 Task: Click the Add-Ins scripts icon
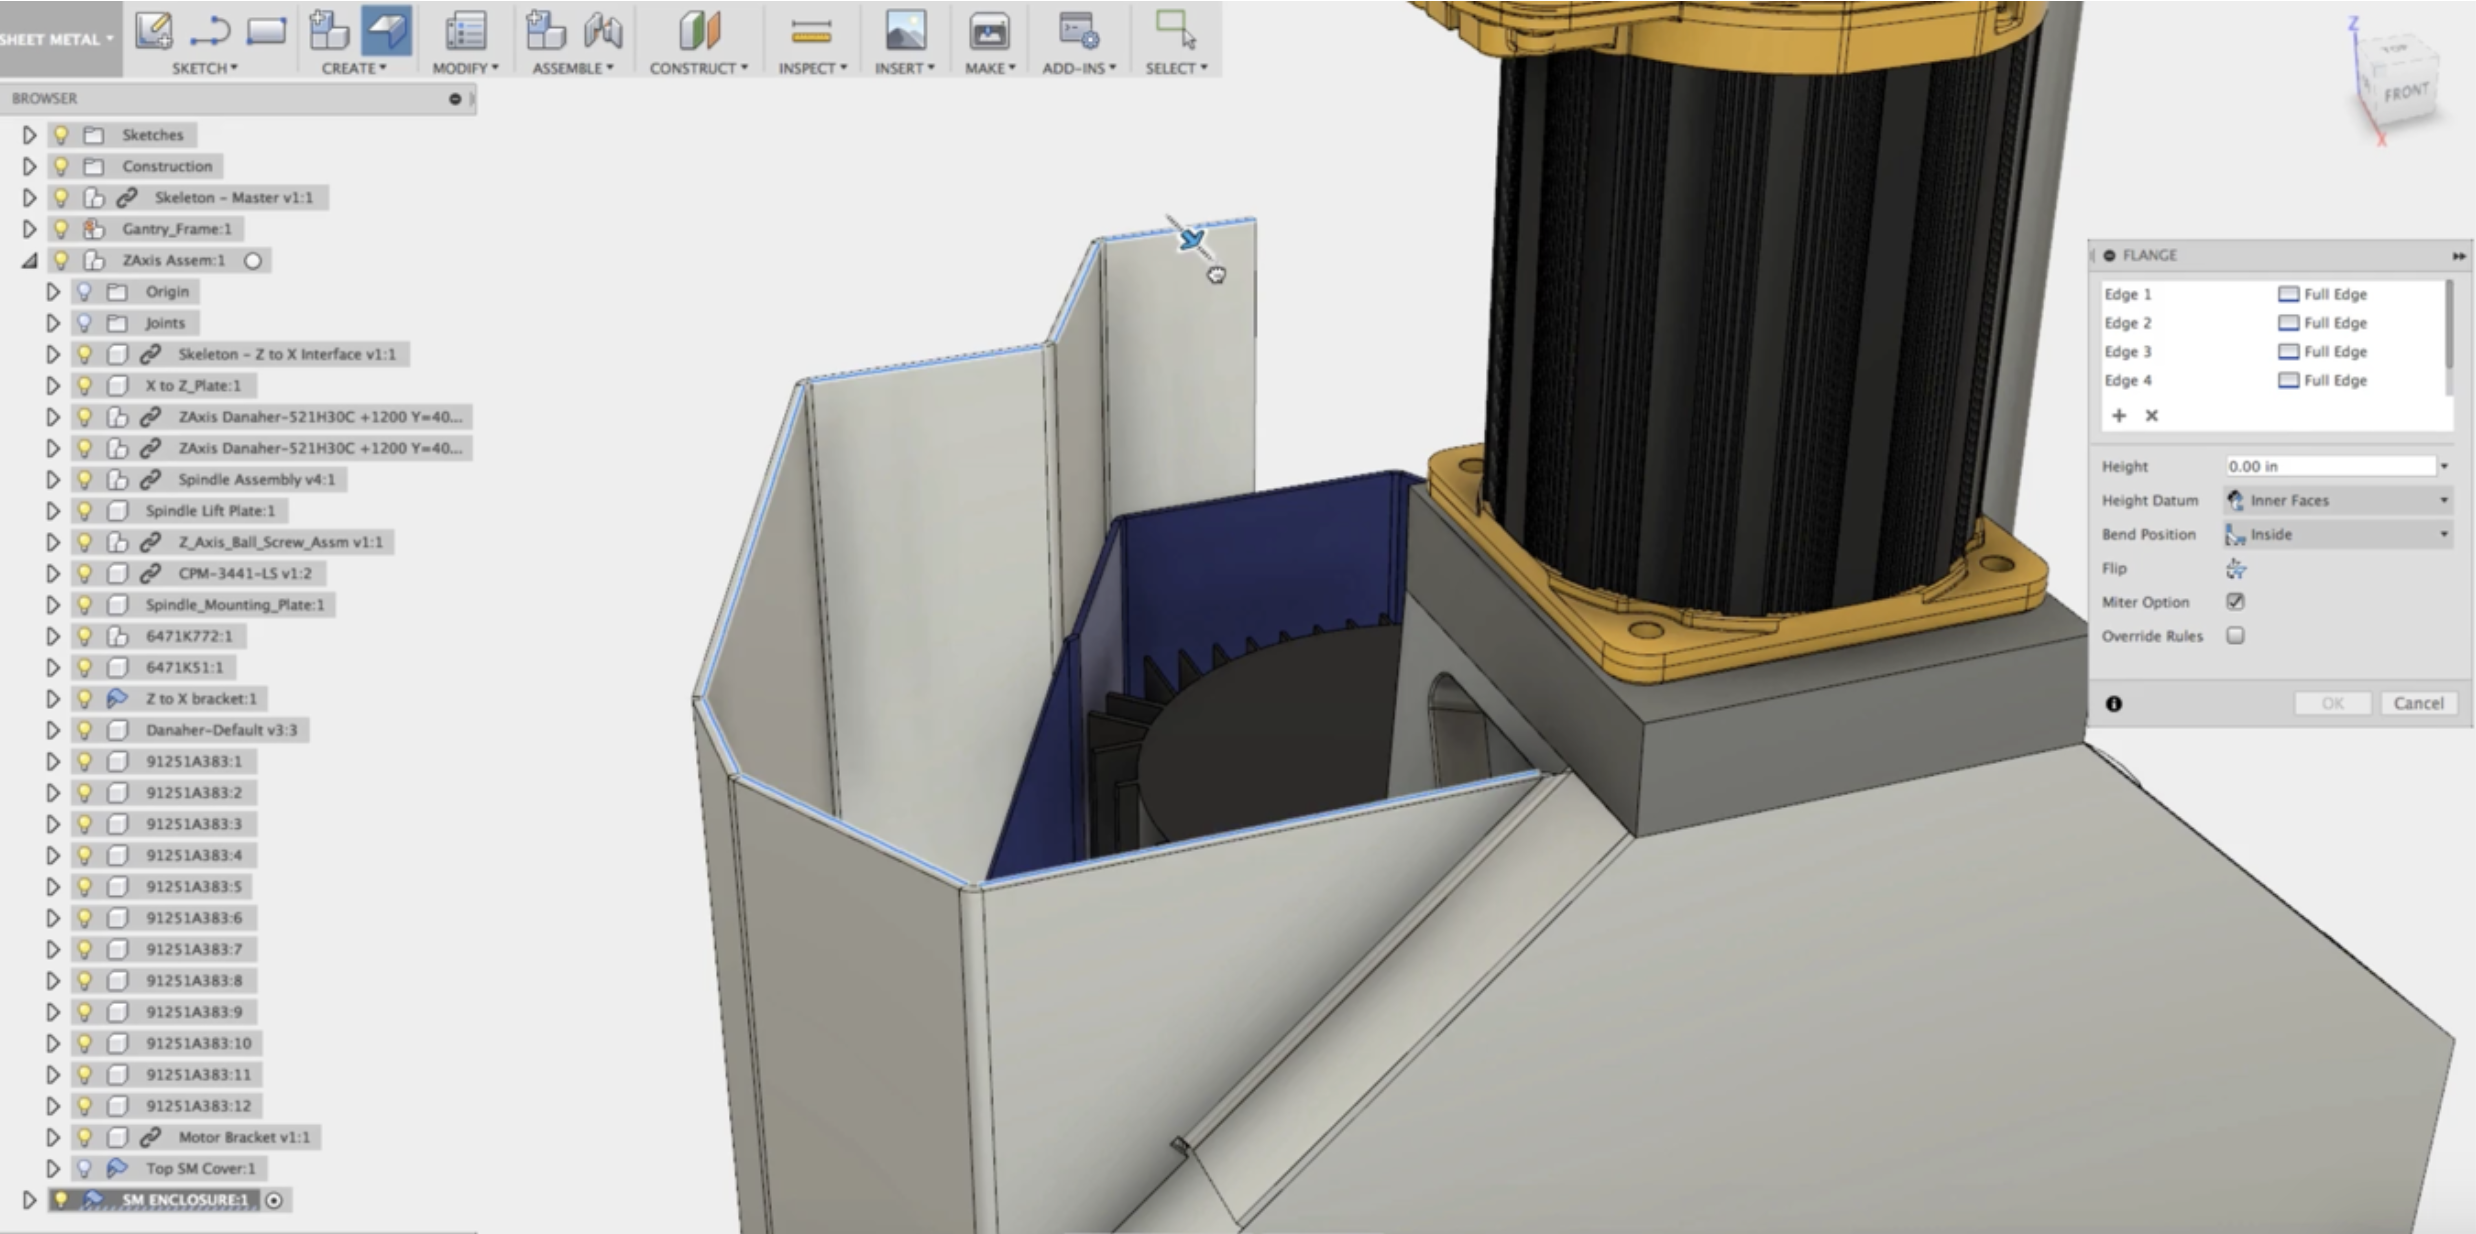coord(1079,31)
